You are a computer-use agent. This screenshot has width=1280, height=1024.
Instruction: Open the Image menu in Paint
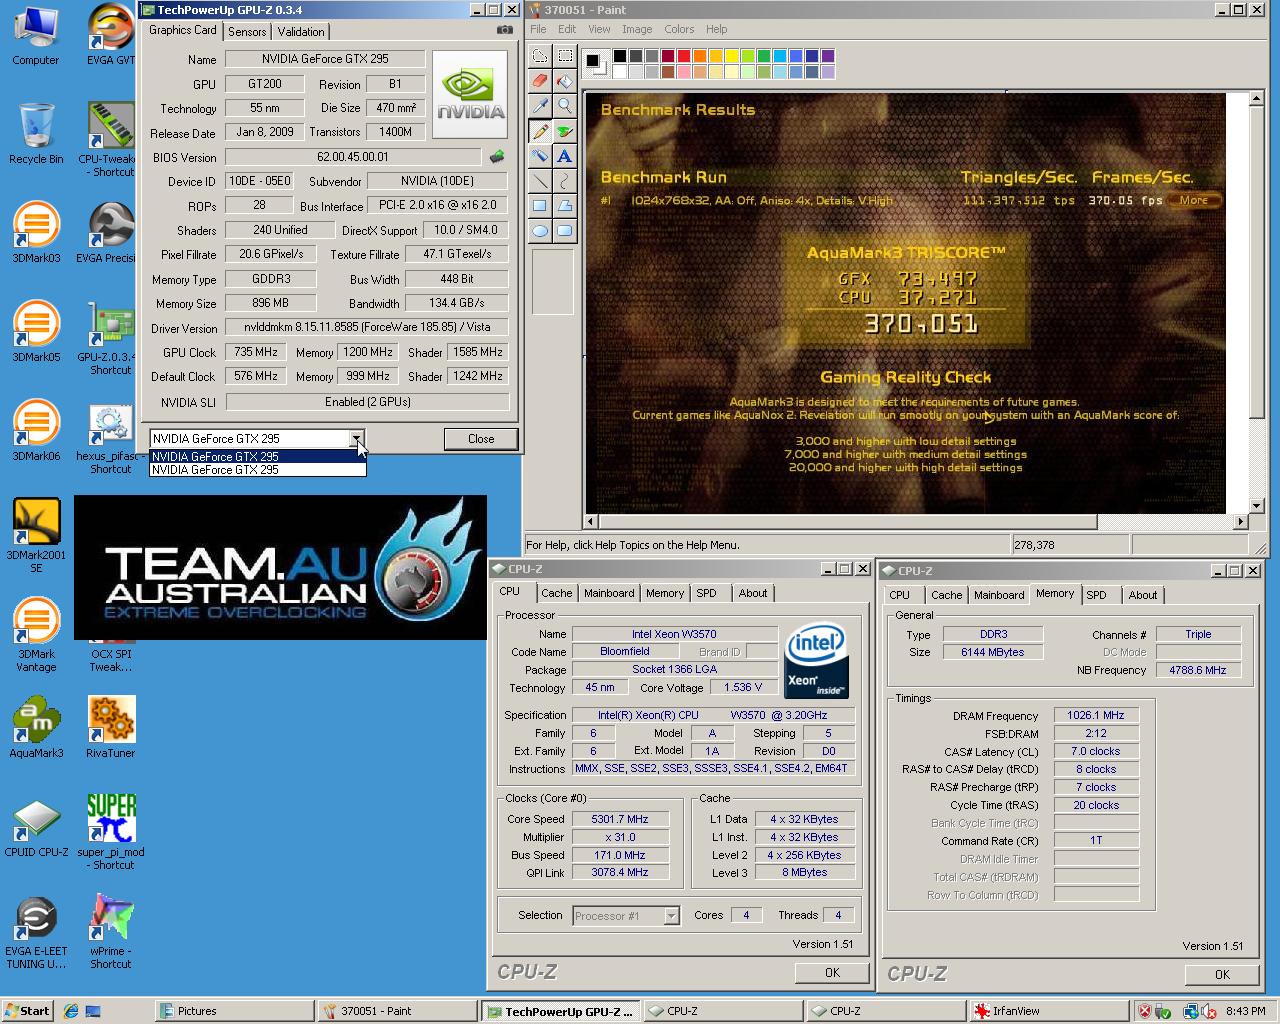[637, 29]
